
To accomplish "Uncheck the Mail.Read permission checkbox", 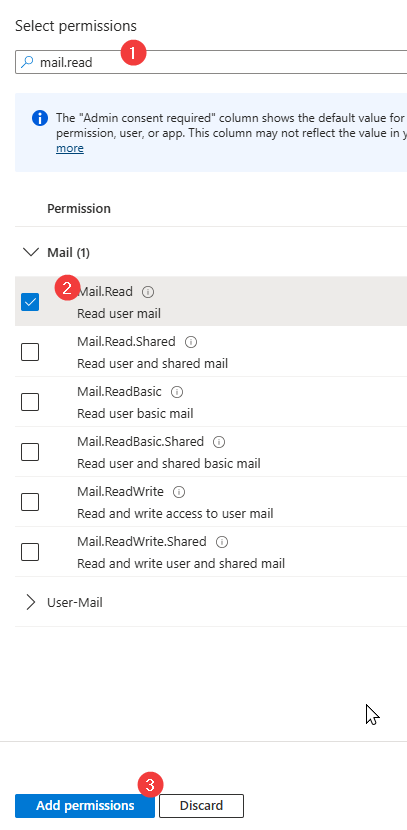I will pyautogui.click(x=30, y=302).
